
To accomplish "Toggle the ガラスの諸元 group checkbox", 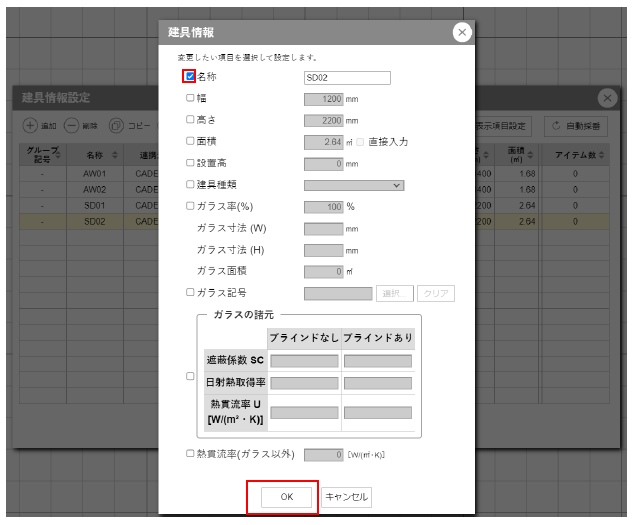I will coord(190,377).
